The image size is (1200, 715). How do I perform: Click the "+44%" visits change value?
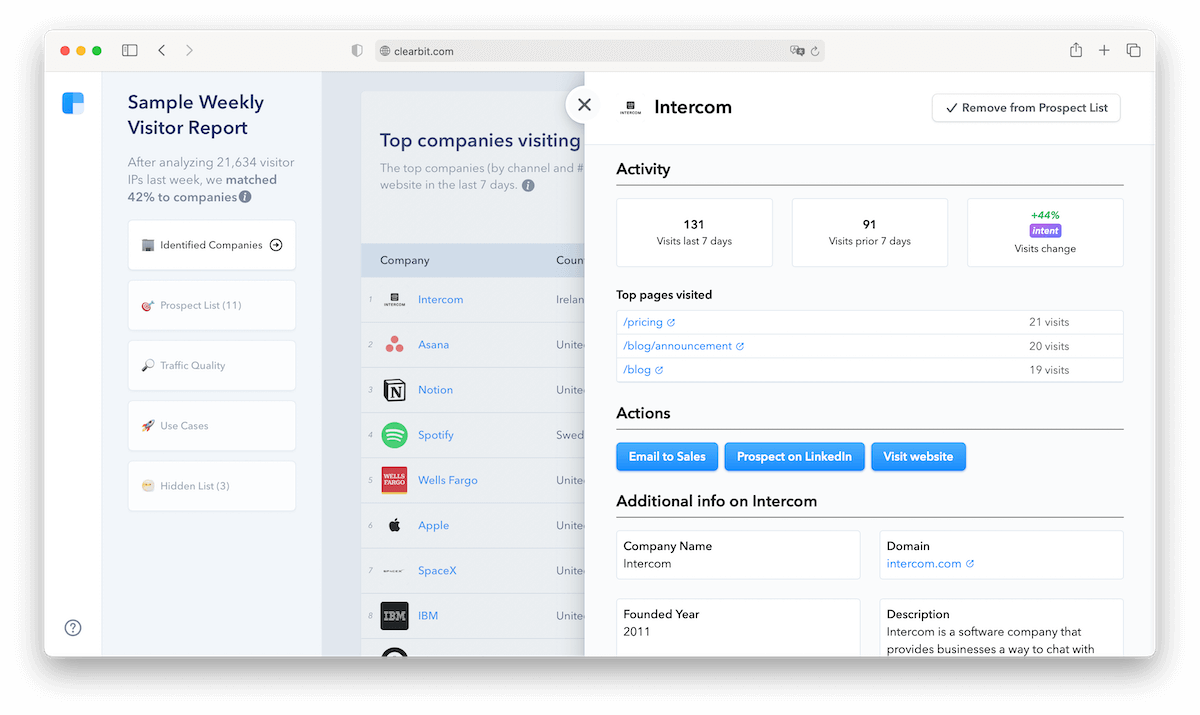(1045, 215)
